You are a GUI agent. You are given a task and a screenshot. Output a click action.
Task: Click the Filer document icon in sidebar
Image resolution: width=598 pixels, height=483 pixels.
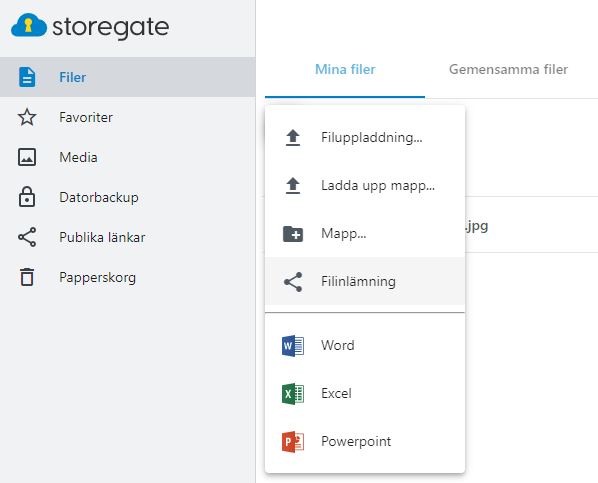(27, 77)
